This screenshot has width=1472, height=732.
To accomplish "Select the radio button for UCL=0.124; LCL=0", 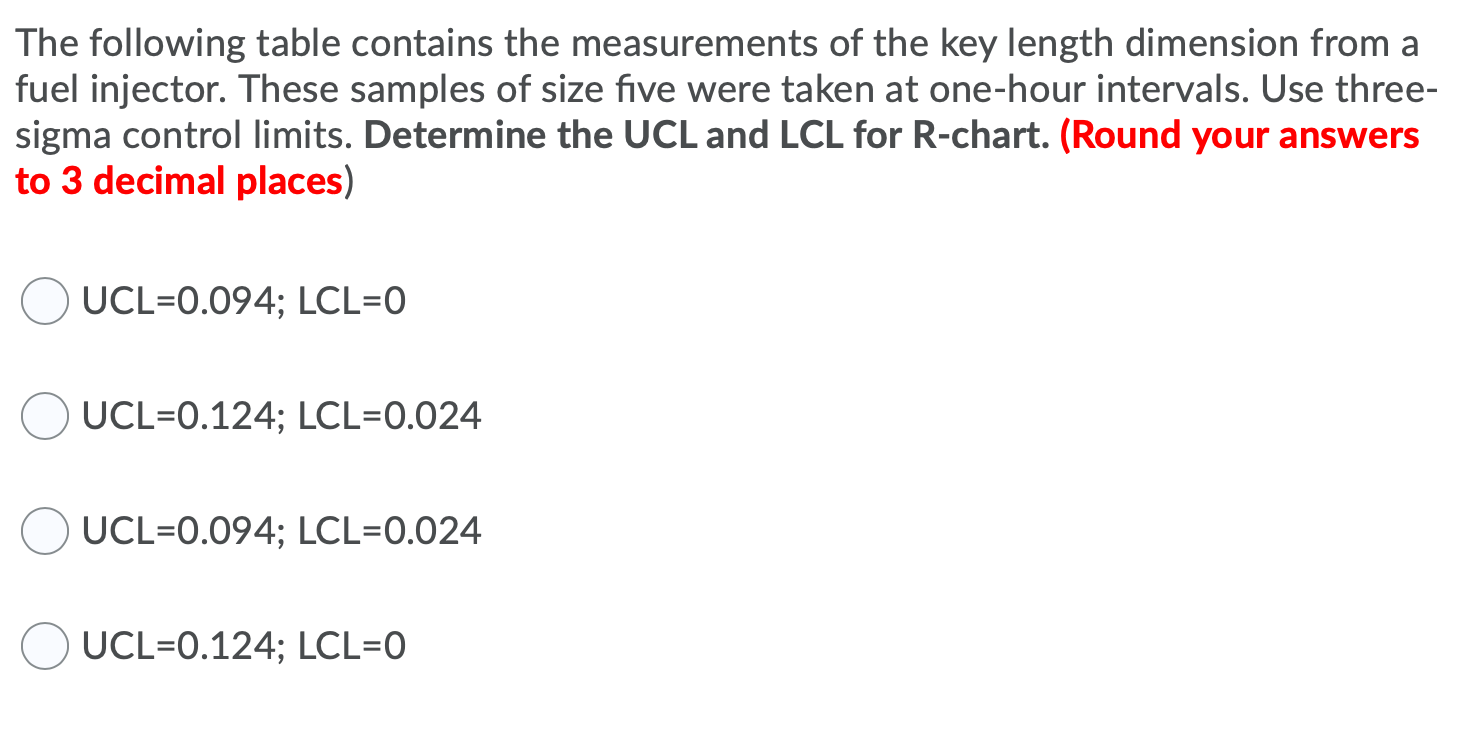I will pos(44,646).
